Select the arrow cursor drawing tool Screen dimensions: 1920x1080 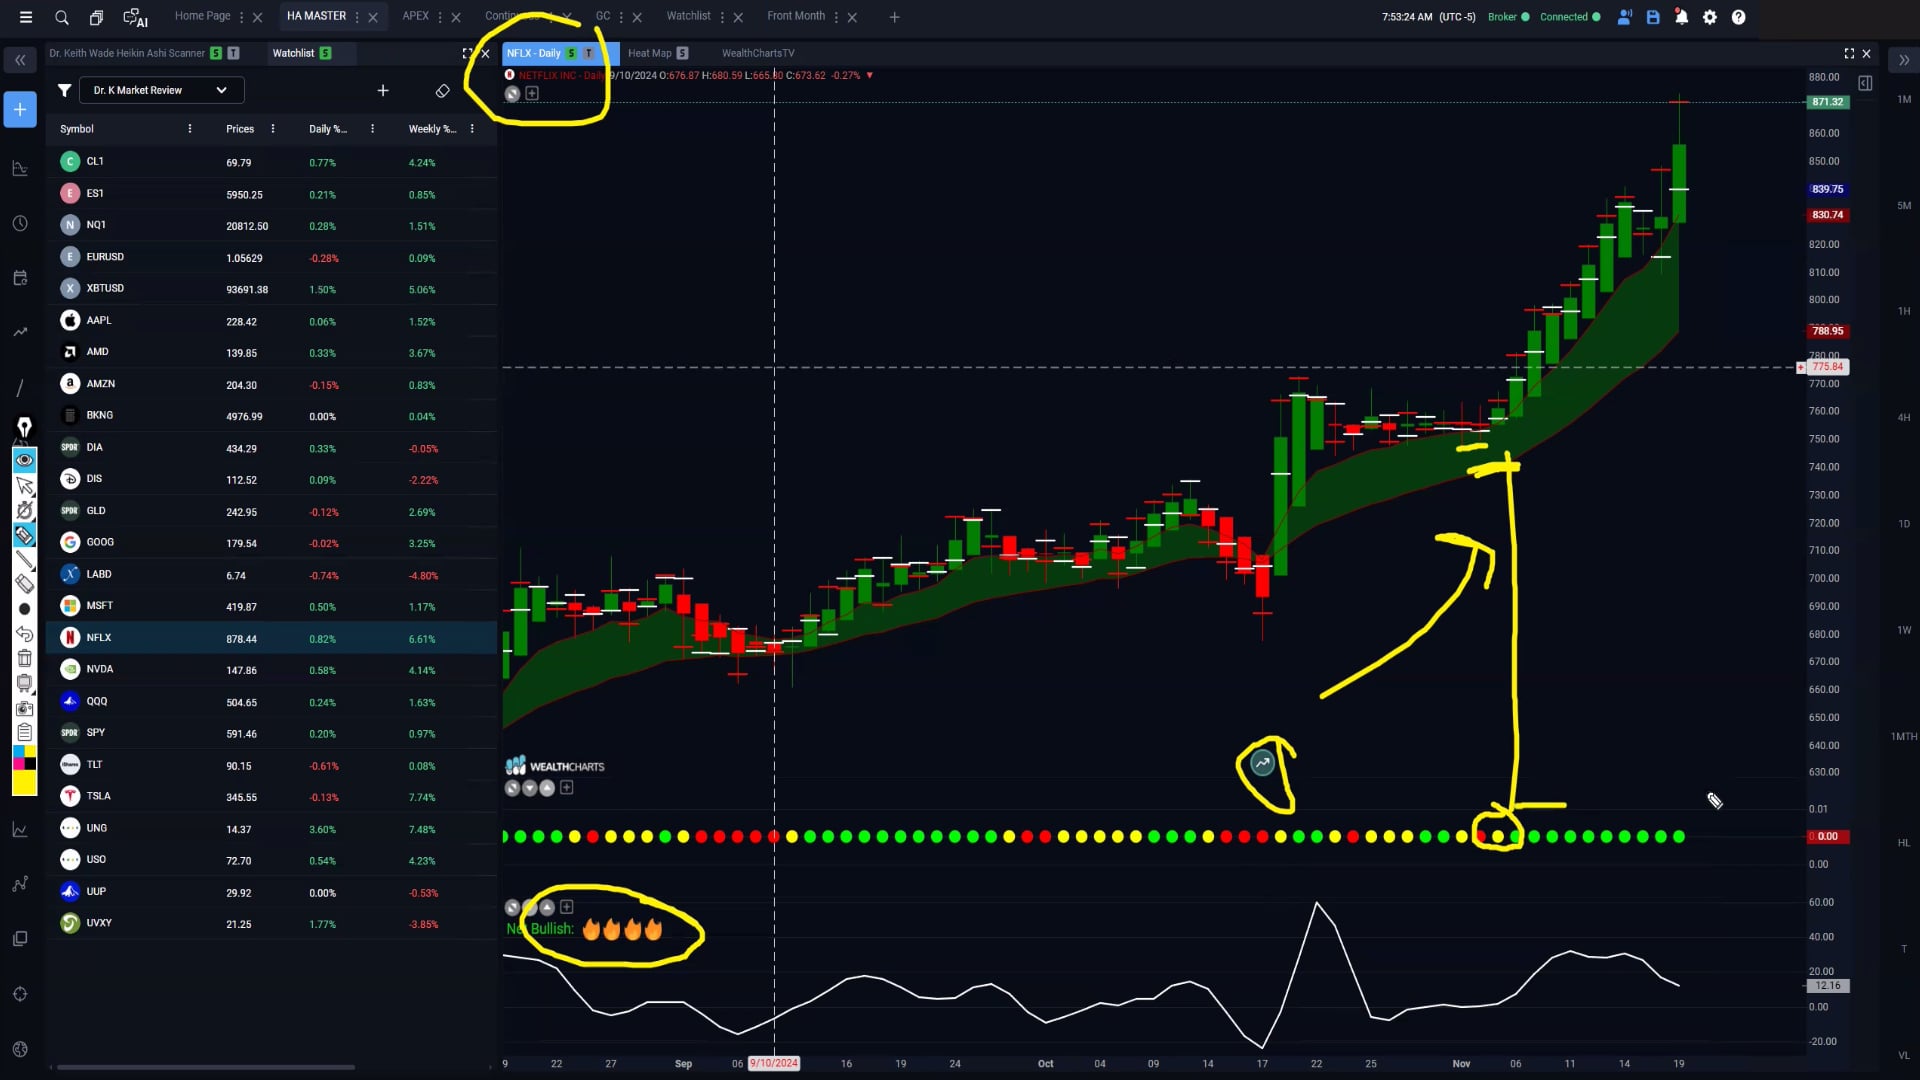24,486
